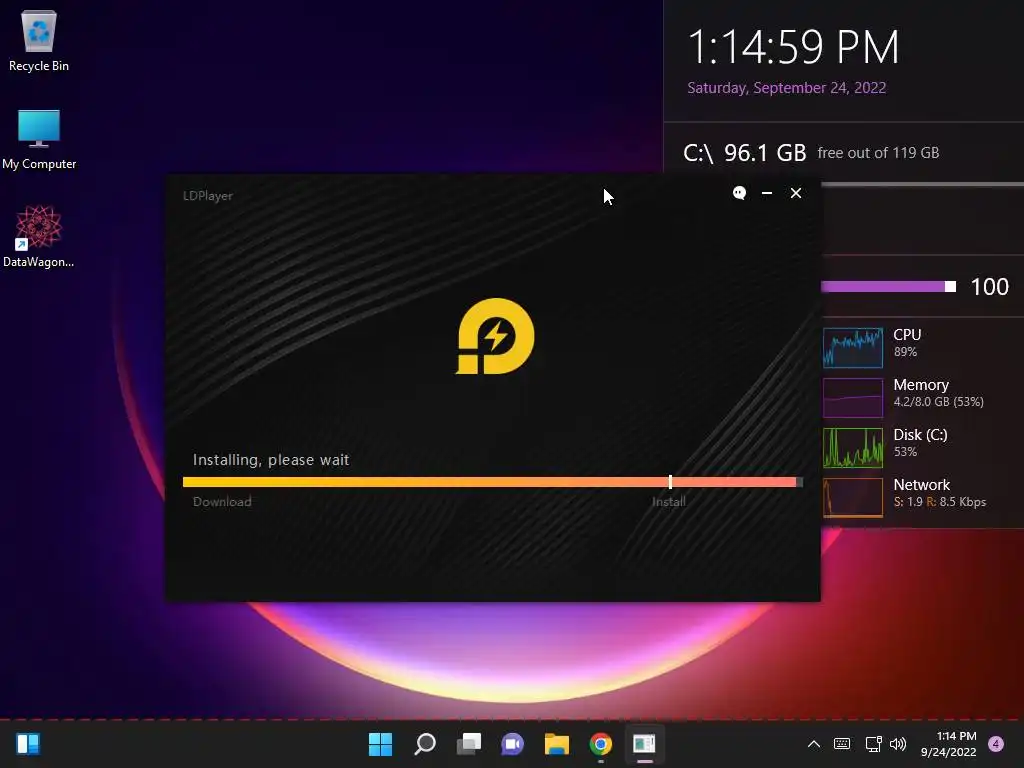Click the date Saturday, September 24, 2022
The image size is (1024, 768).
pos(786,88)
